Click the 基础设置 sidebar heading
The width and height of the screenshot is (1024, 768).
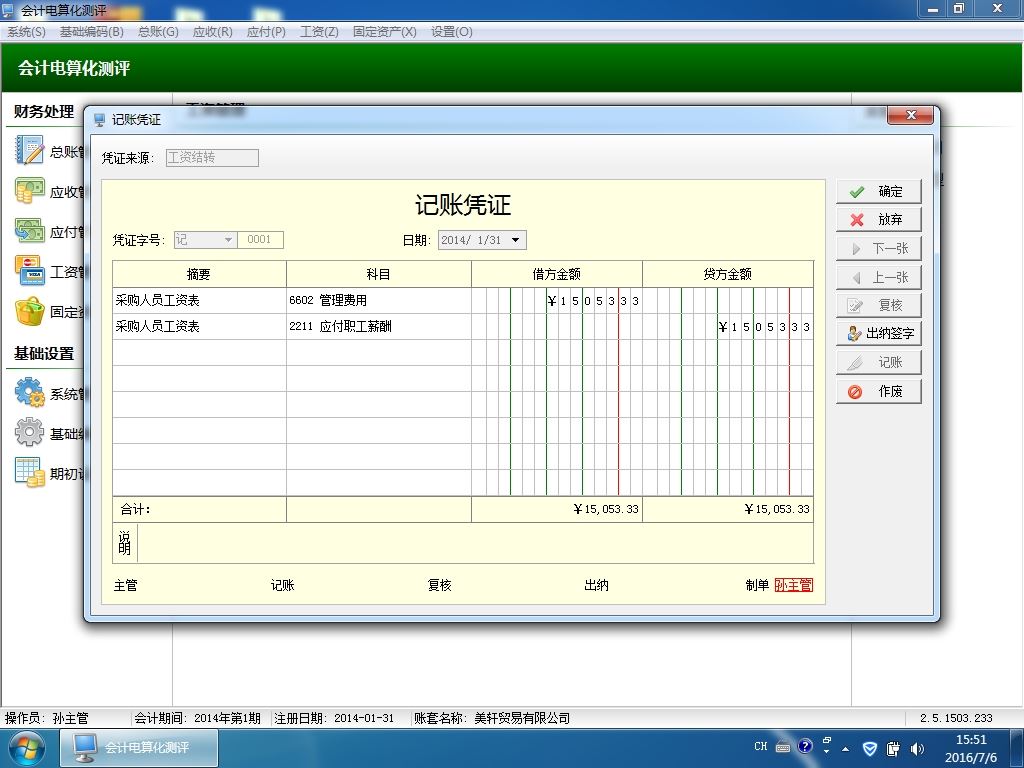44,354
